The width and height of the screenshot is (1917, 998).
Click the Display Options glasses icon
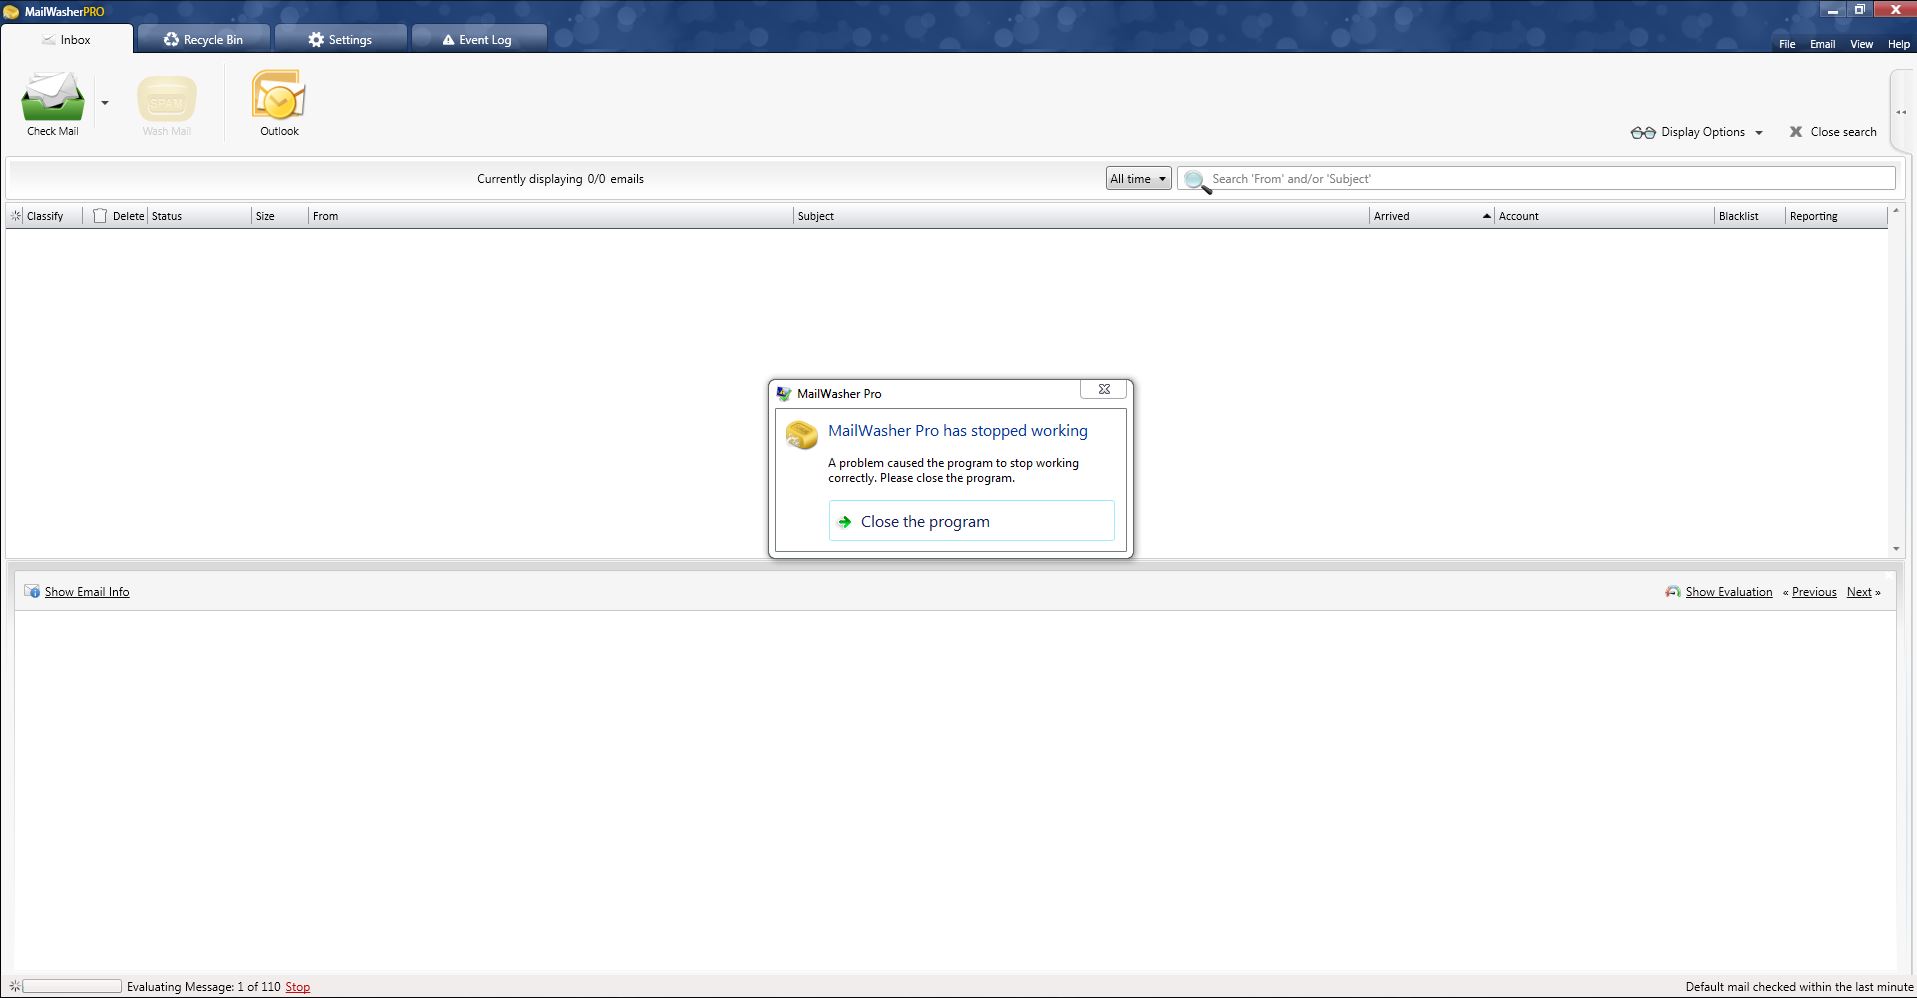coord(1643,132)
